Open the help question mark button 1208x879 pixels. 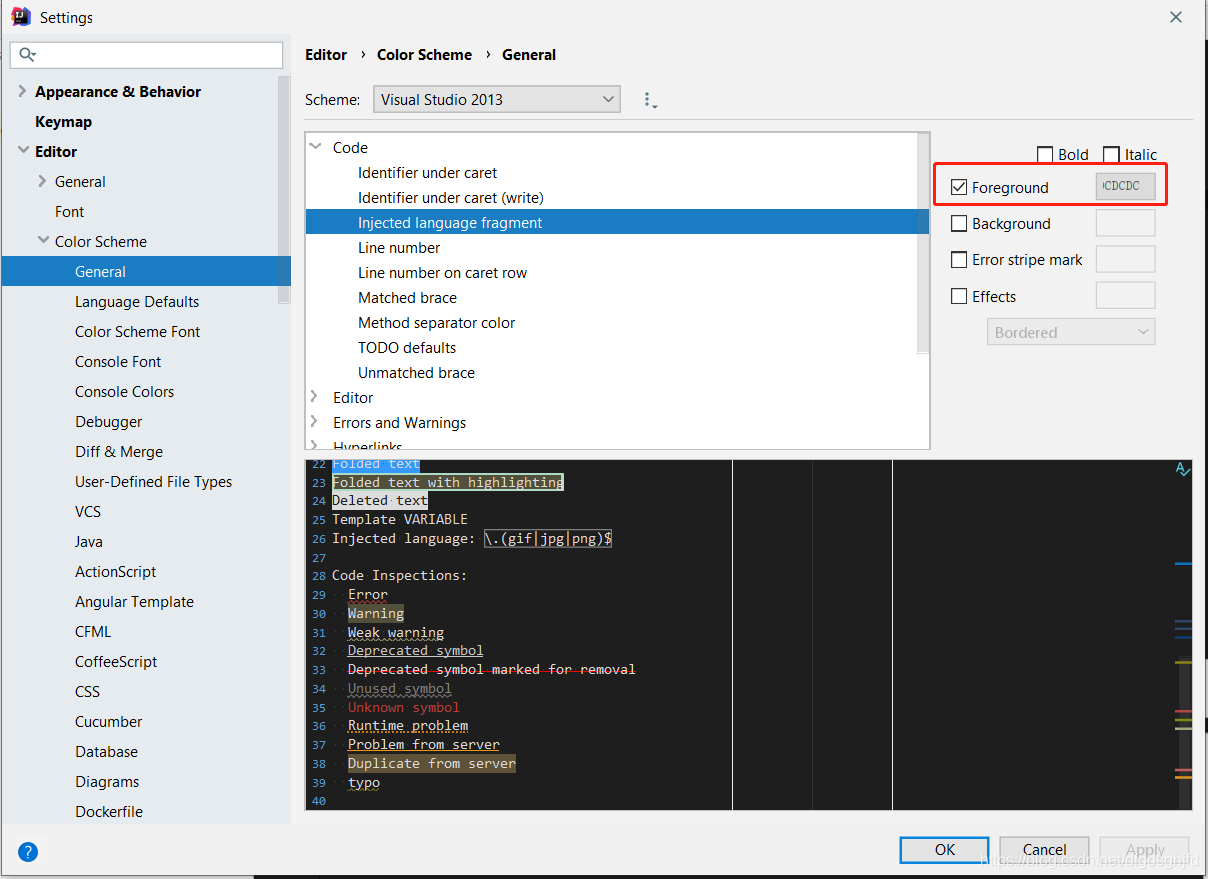(x=28, y=852)
